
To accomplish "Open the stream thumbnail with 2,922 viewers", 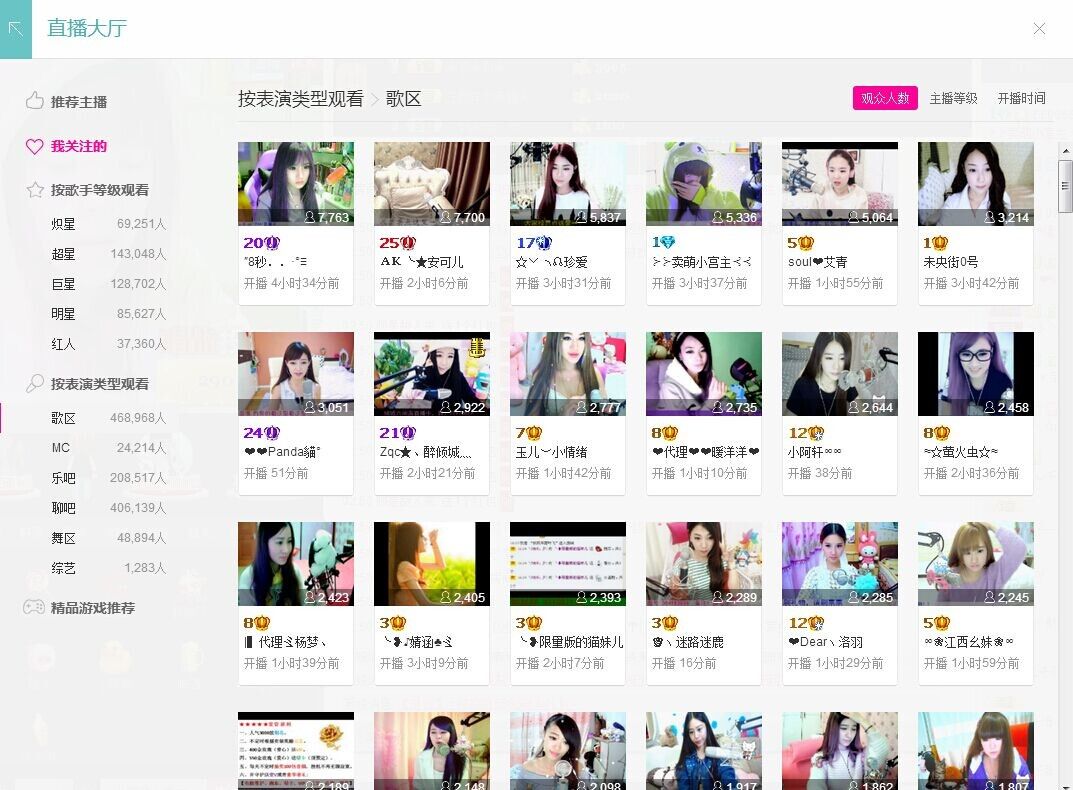I will (x=432, y=374).
